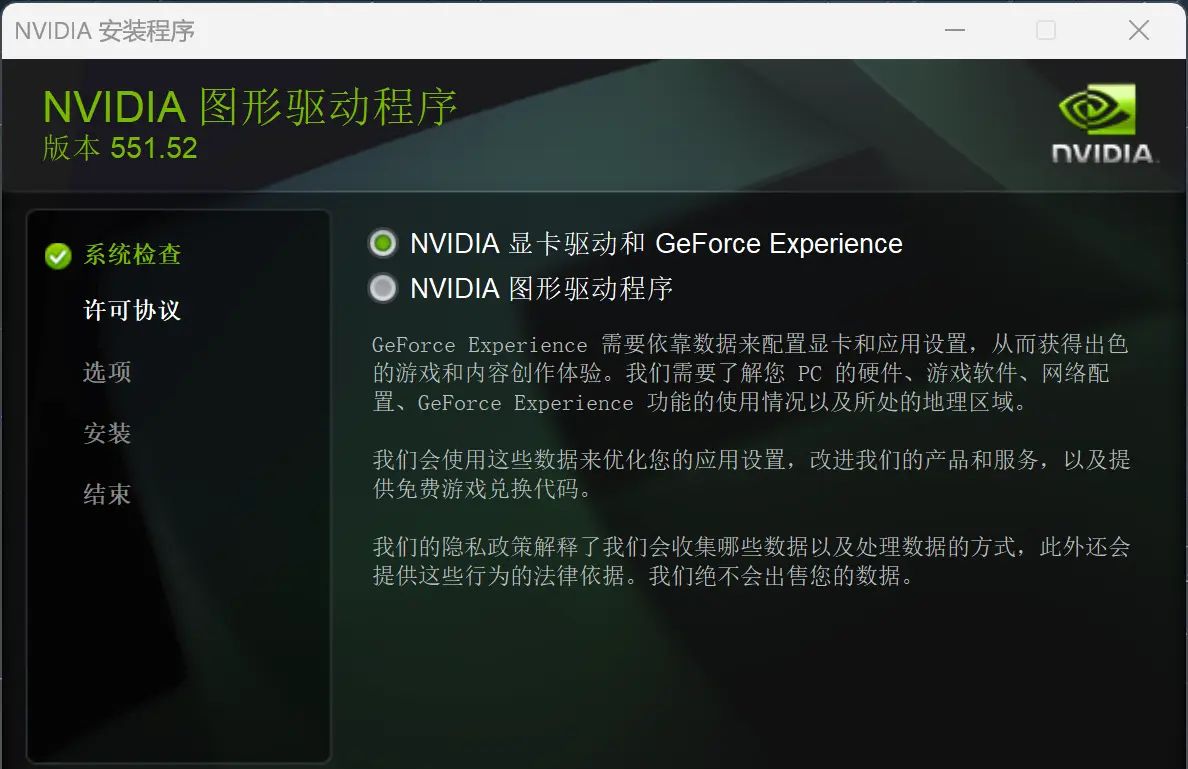Screen dimensions: 1188x769
Task: Click the paragraph starting 我们的隐私政策
Action: (751, 561)
